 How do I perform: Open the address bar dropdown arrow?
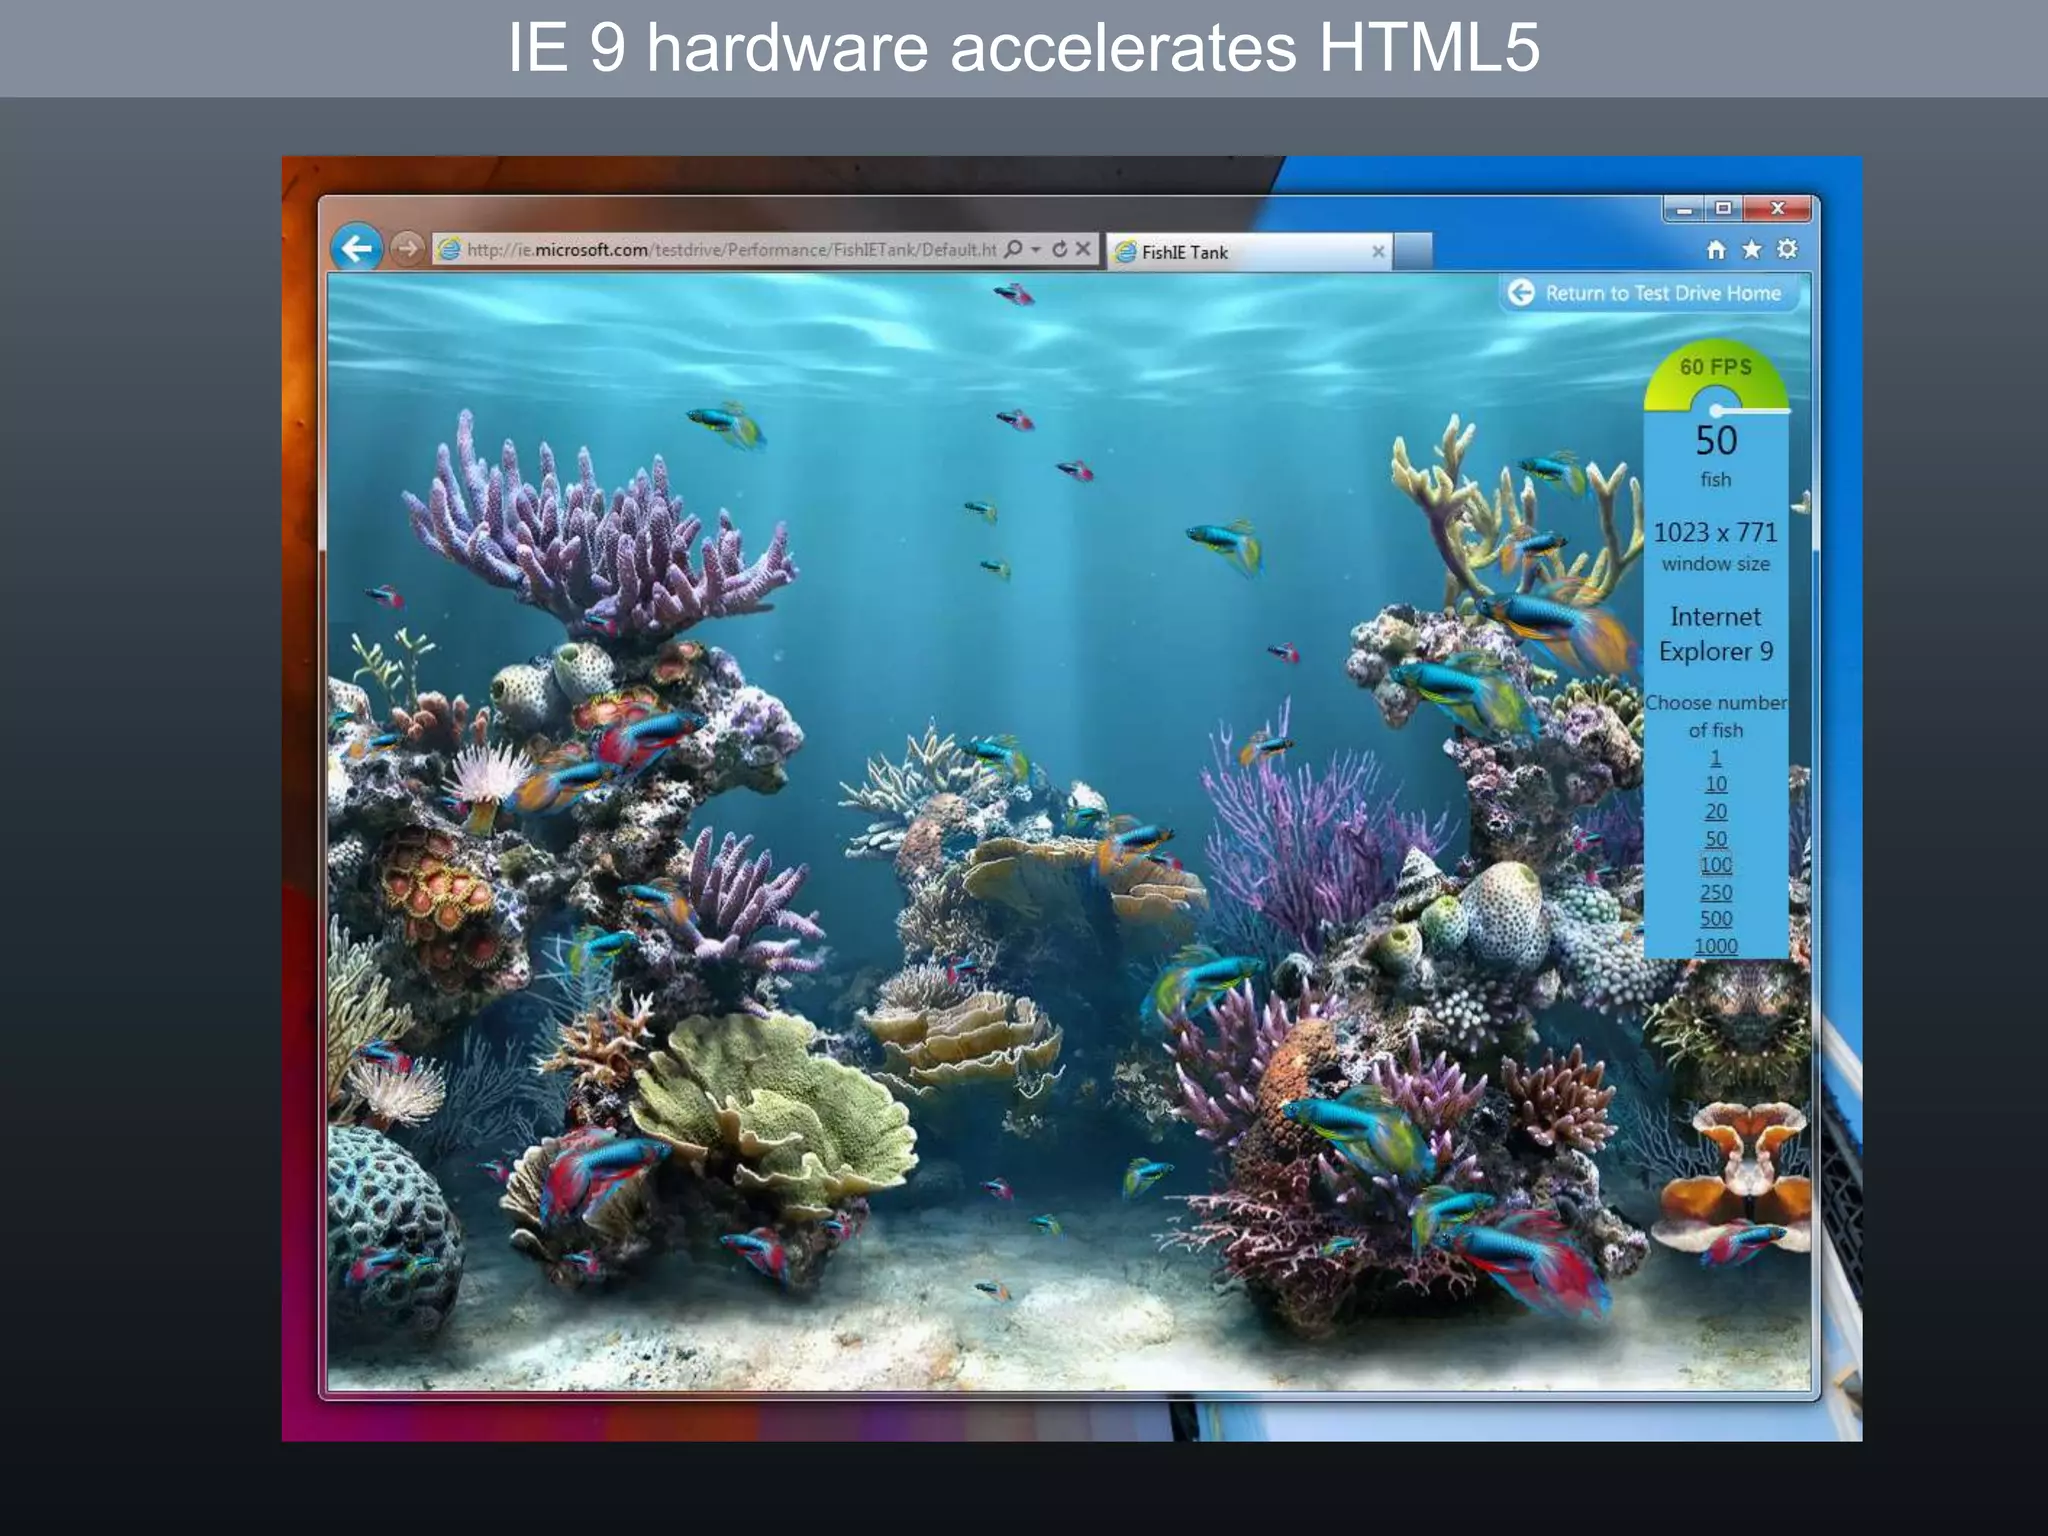(1036, 249)
